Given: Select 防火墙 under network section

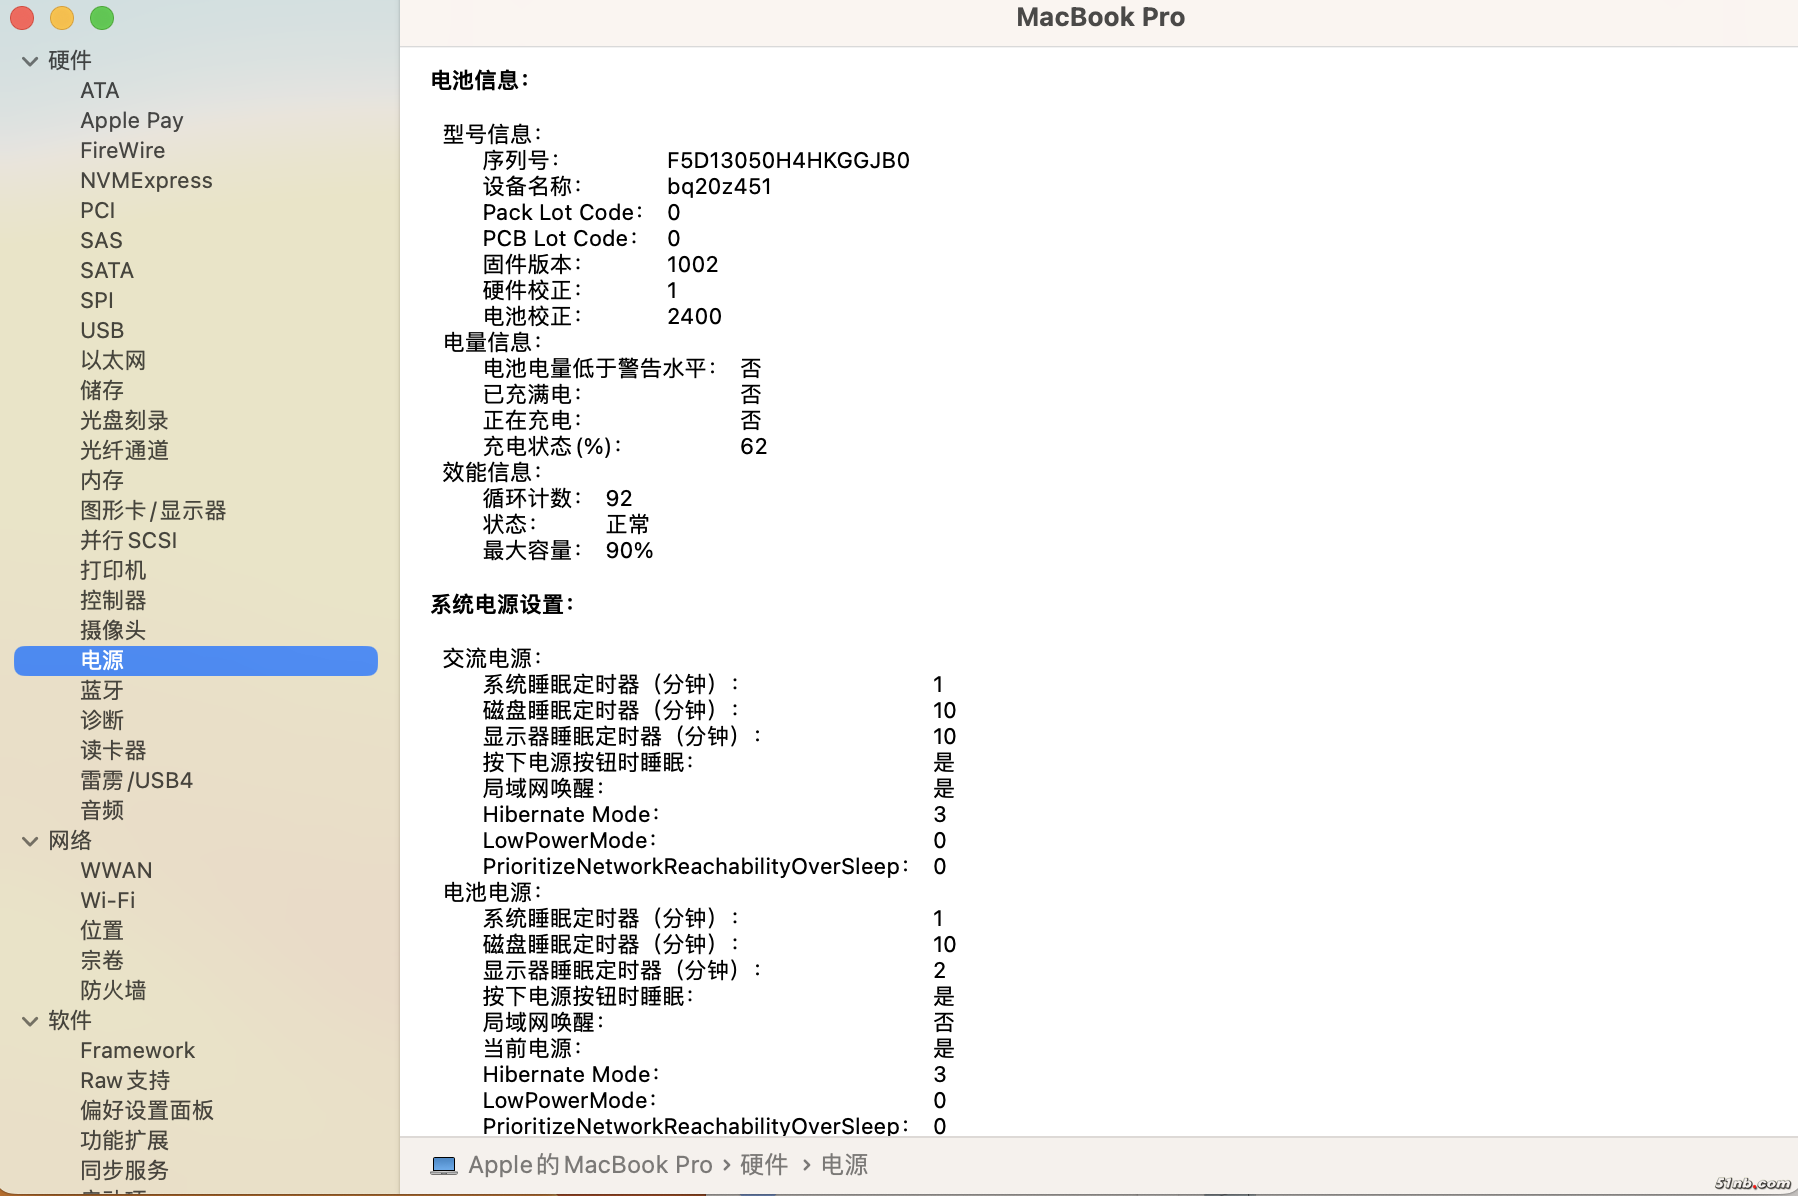Looking at the screenshot, I should 113,990.
